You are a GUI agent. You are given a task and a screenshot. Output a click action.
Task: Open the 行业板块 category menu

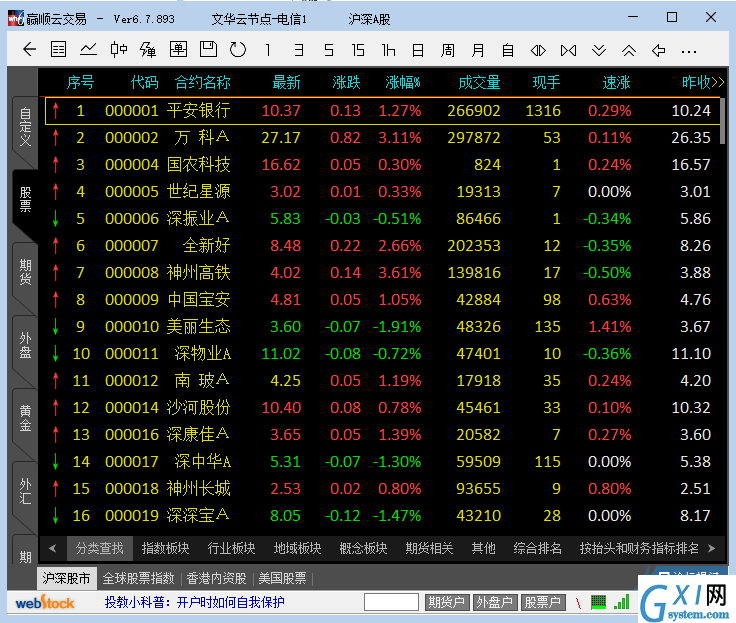[231, 548]
